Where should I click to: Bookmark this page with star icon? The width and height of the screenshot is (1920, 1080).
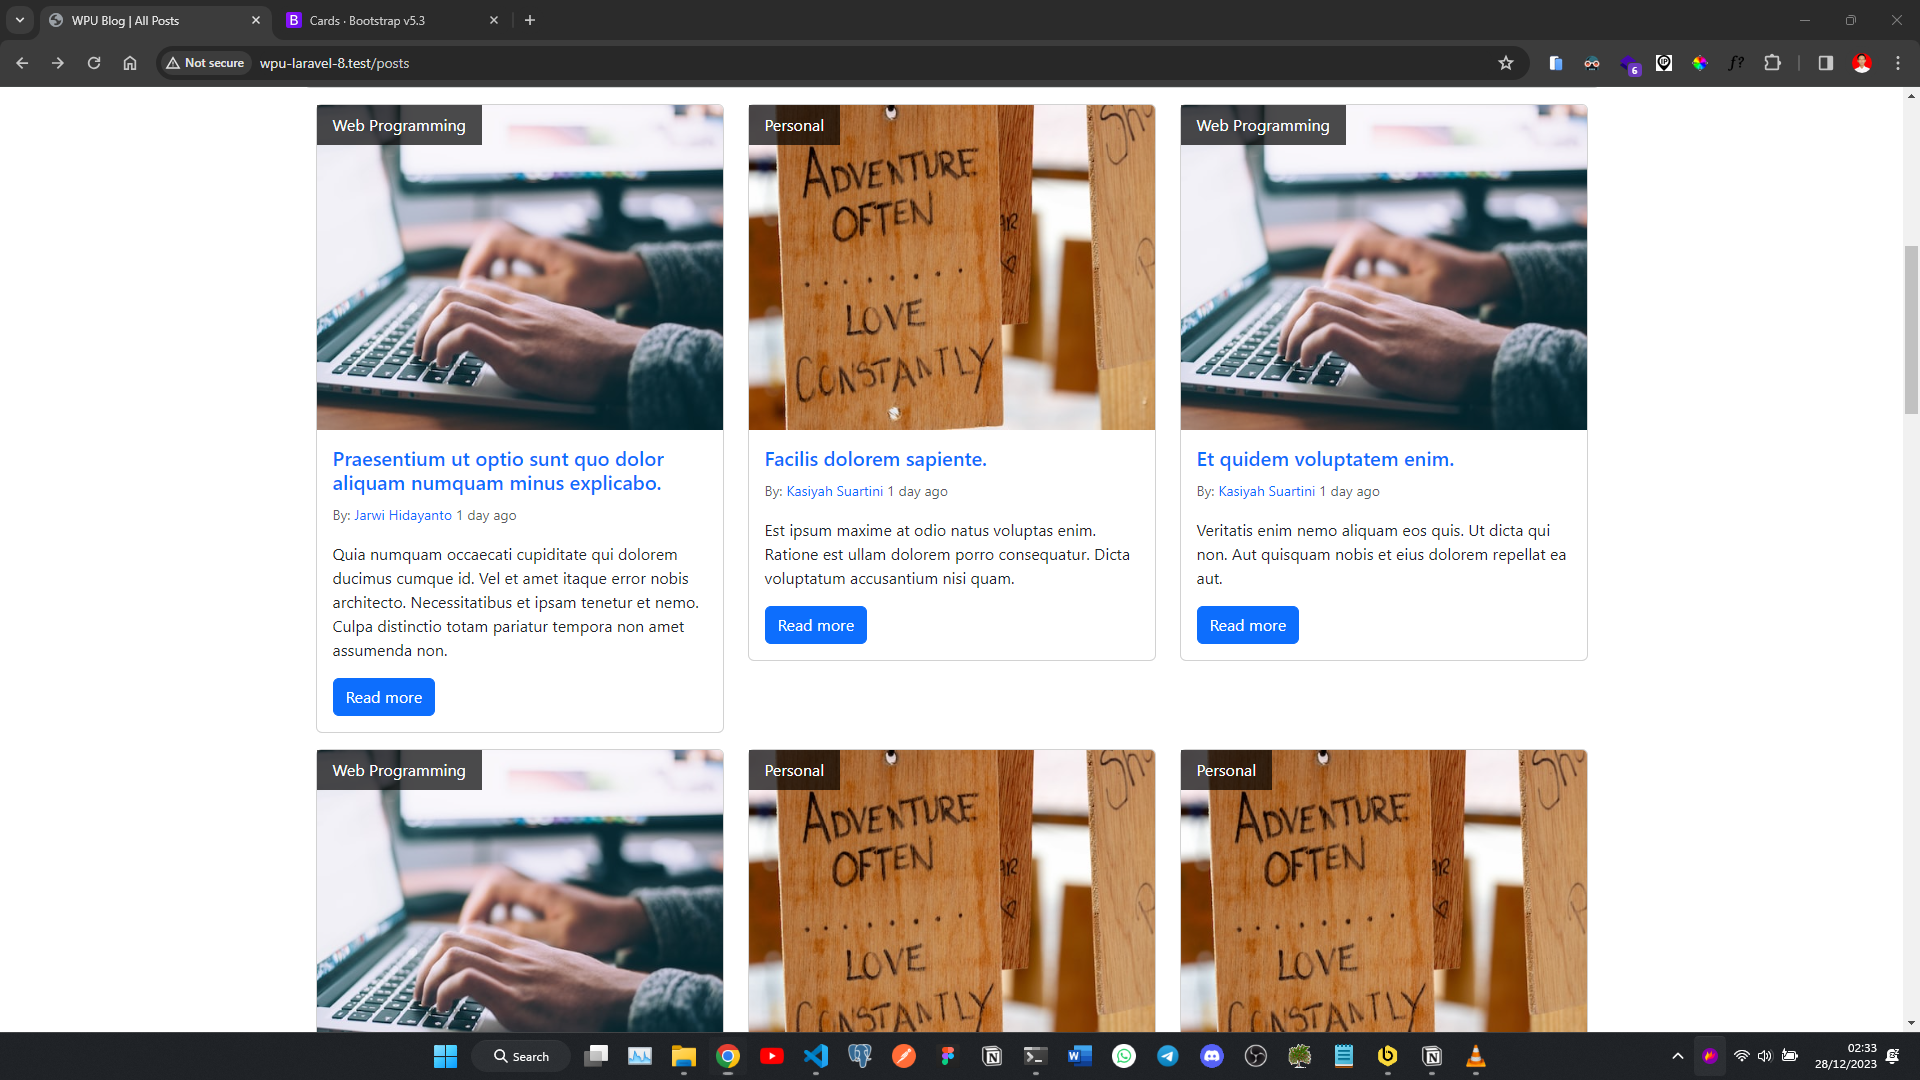[x=1506, y=63]
